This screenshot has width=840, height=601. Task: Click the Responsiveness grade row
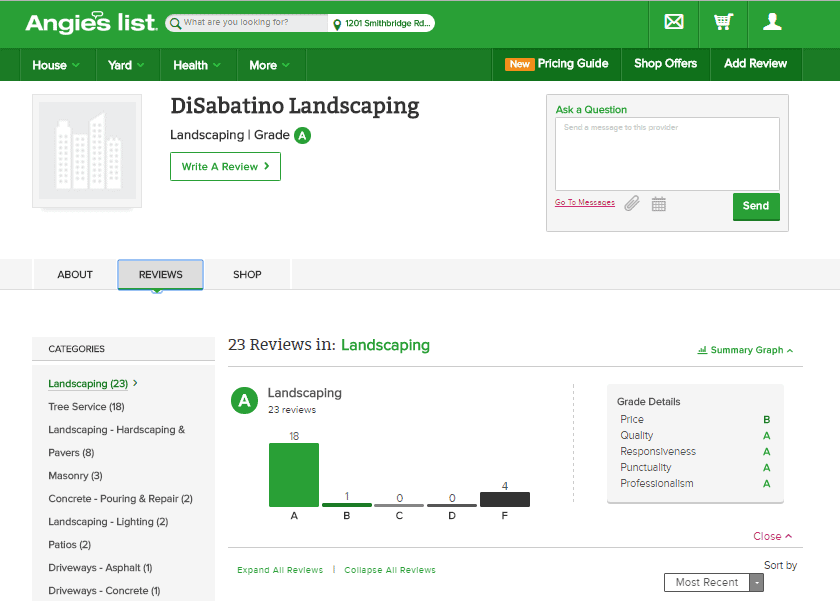click(695, 452)
